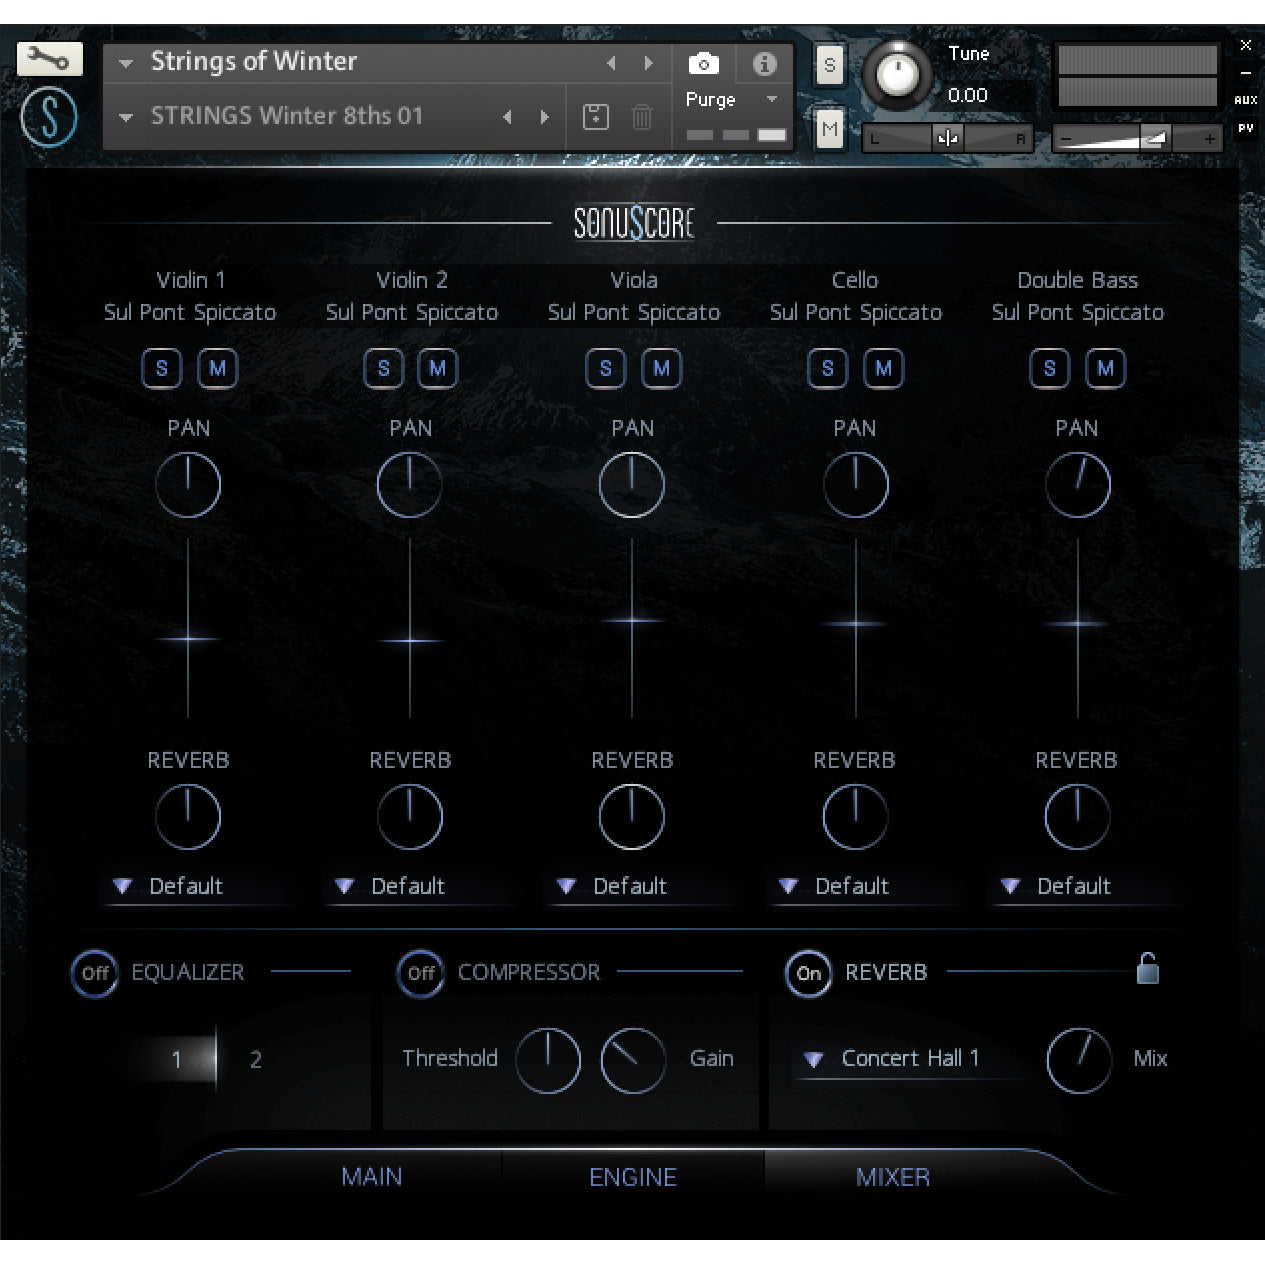Viewport: 1265px width, 1265px height.
Task: Open the wrench instrument options icon
Action: (49, 59)
